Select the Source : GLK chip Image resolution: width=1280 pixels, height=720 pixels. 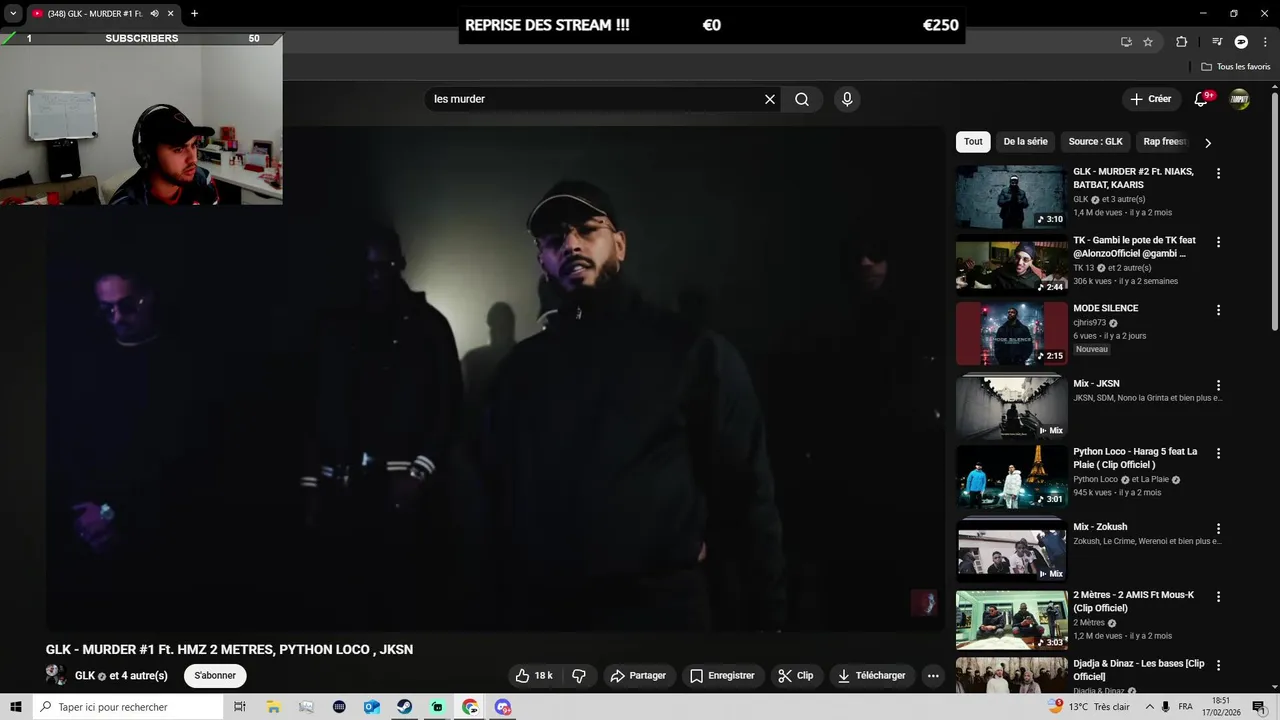tap(1095, 142)
